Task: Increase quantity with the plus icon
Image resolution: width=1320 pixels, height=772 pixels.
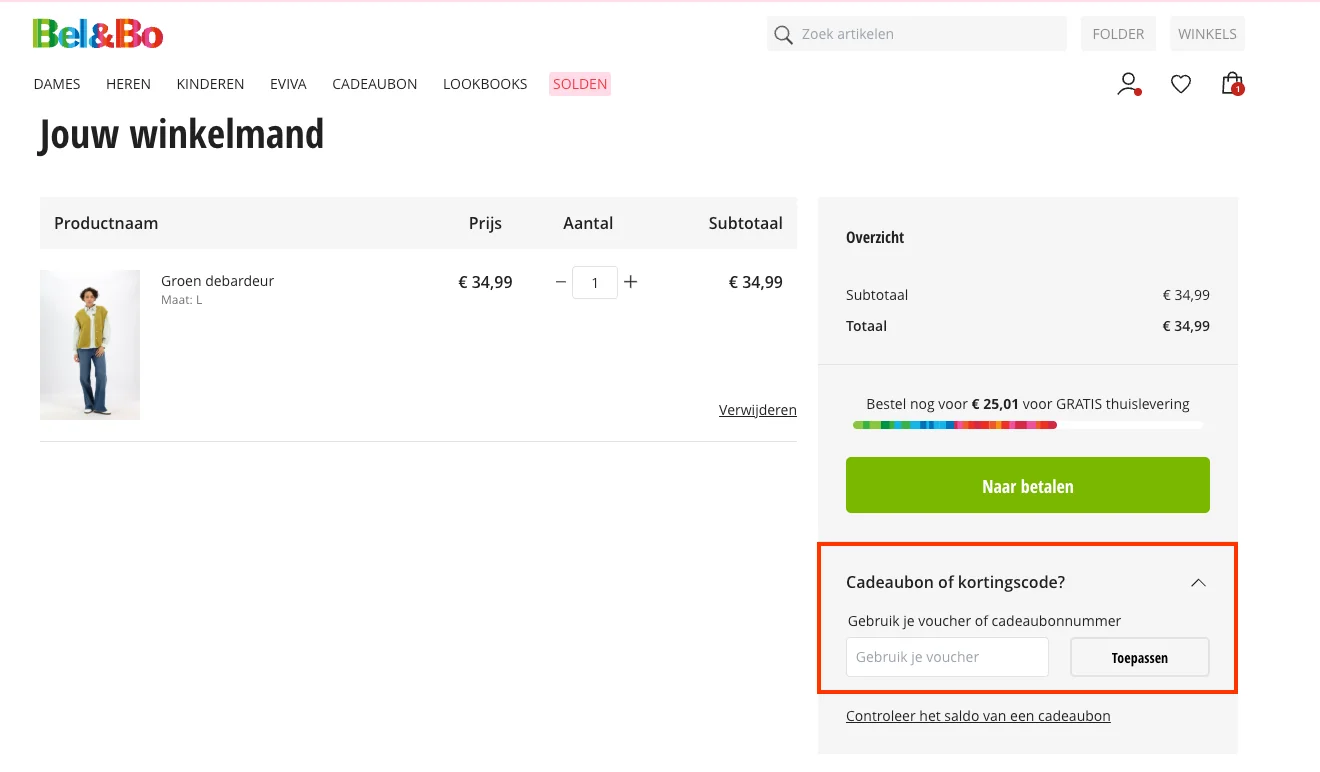Action: point(631,282)
